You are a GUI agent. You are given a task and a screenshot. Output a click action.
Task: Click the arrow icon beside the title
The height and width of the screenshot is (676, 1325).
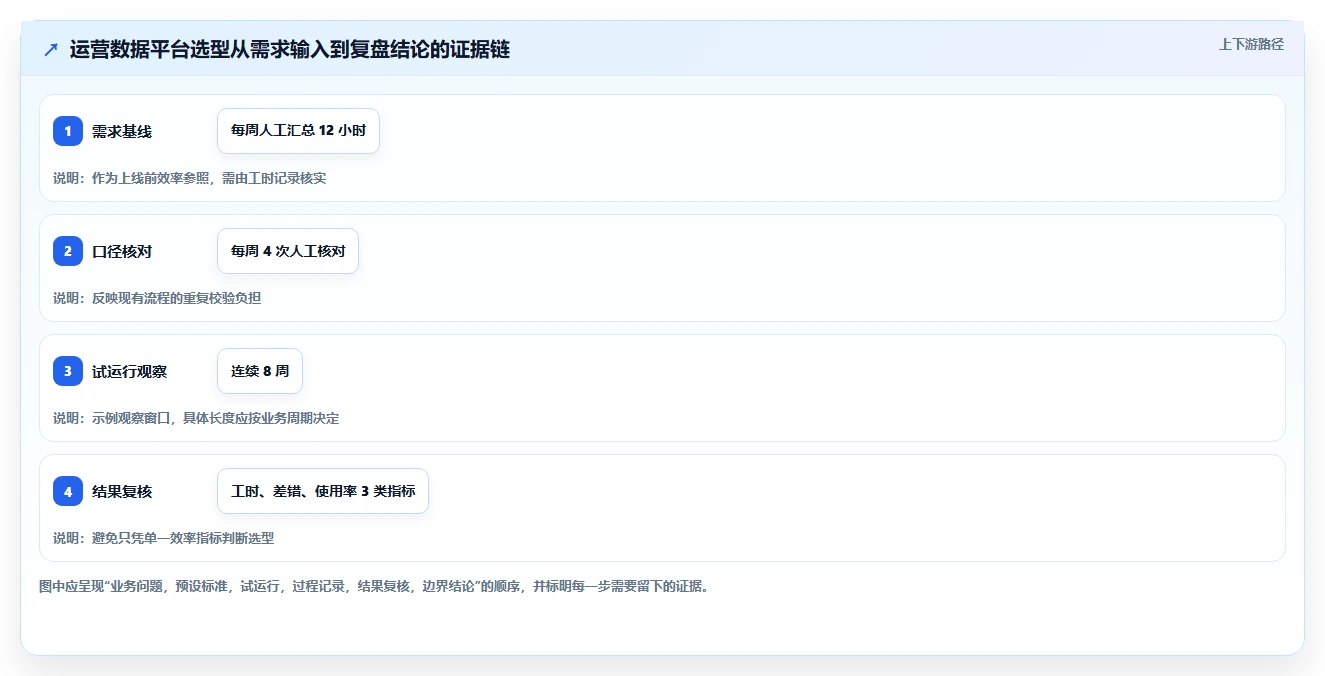click(x=51, y=50)
